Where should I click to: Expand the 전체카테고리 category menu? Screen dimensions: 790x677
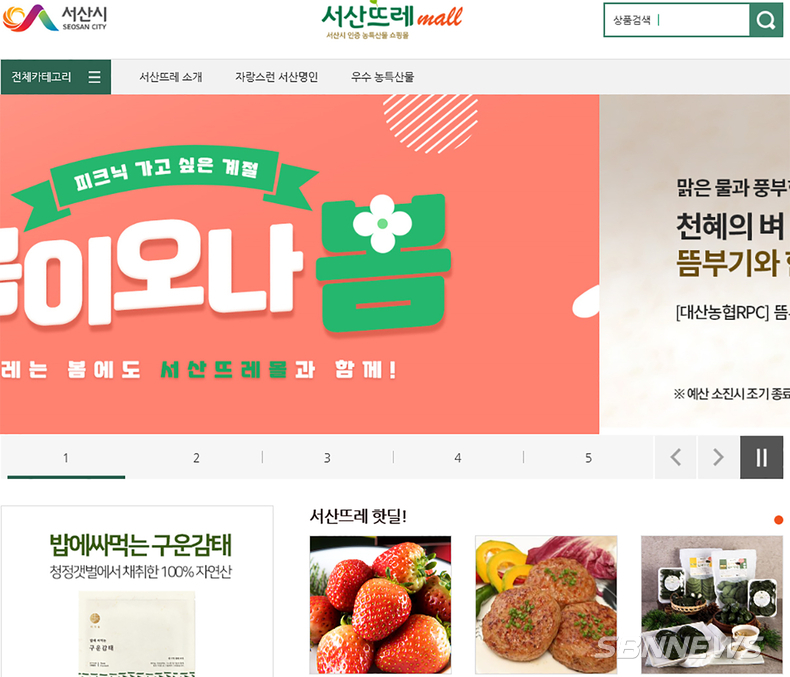(56, 77)
